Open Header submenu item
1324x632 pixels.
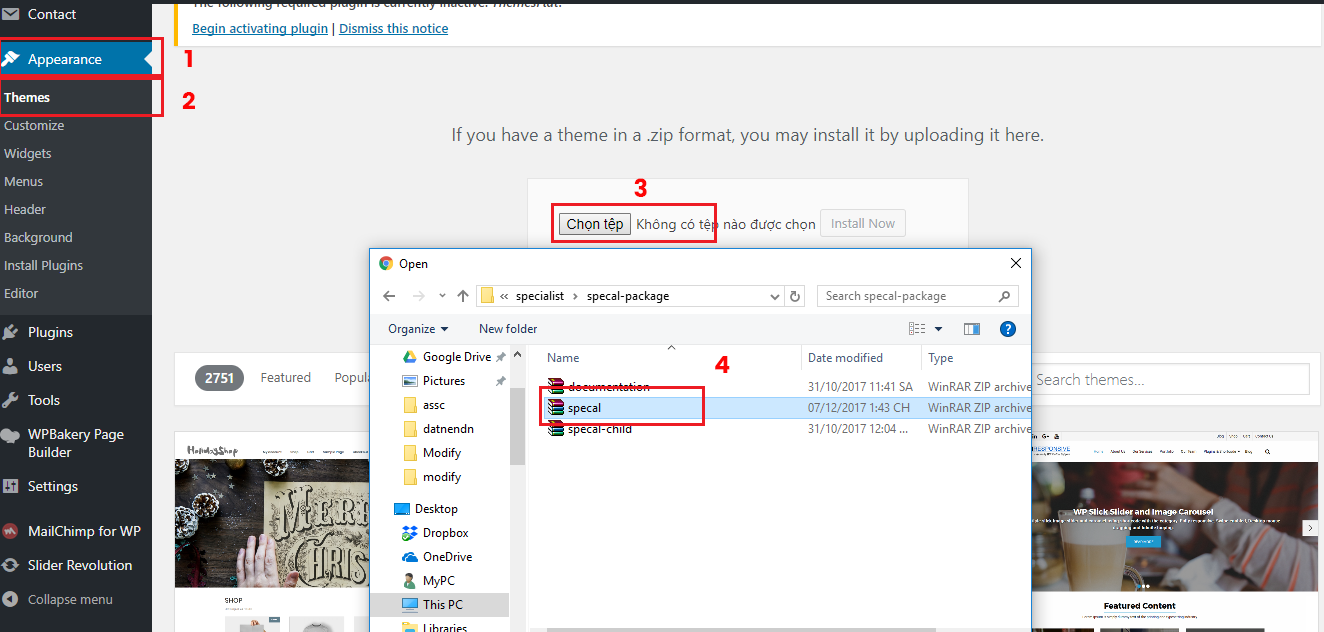25,209
